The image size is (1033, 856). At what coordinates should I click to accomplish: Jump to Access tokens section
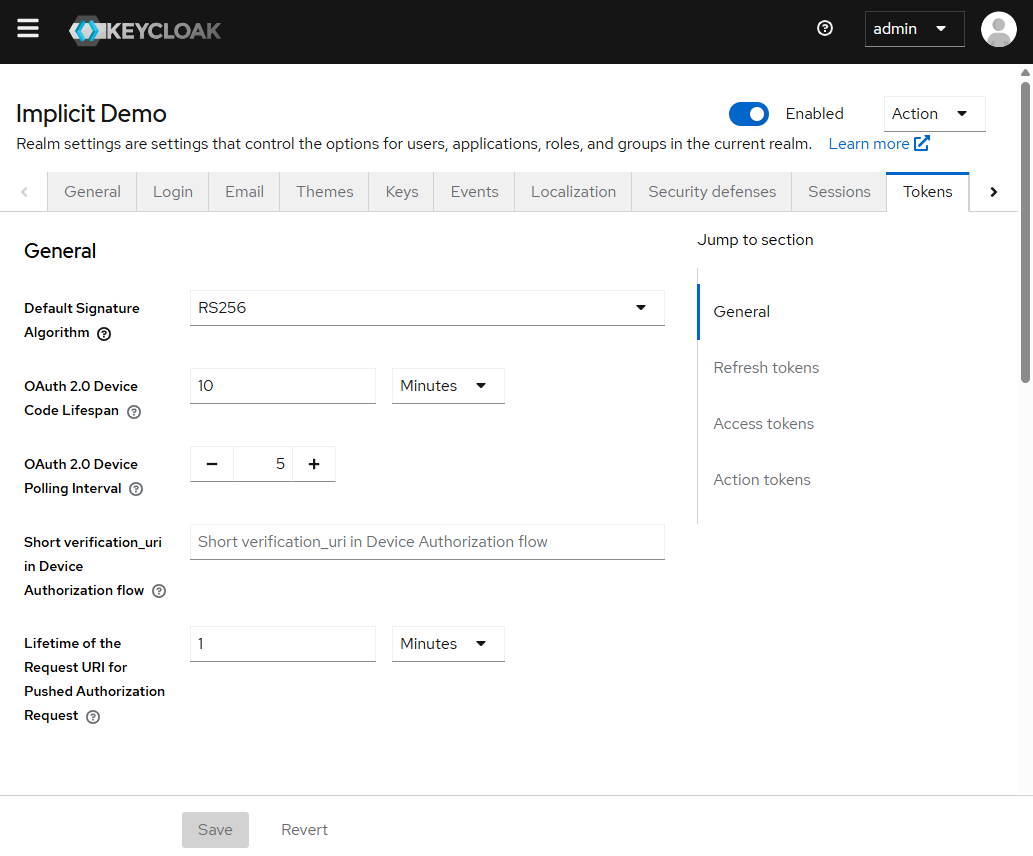(763, 424)
